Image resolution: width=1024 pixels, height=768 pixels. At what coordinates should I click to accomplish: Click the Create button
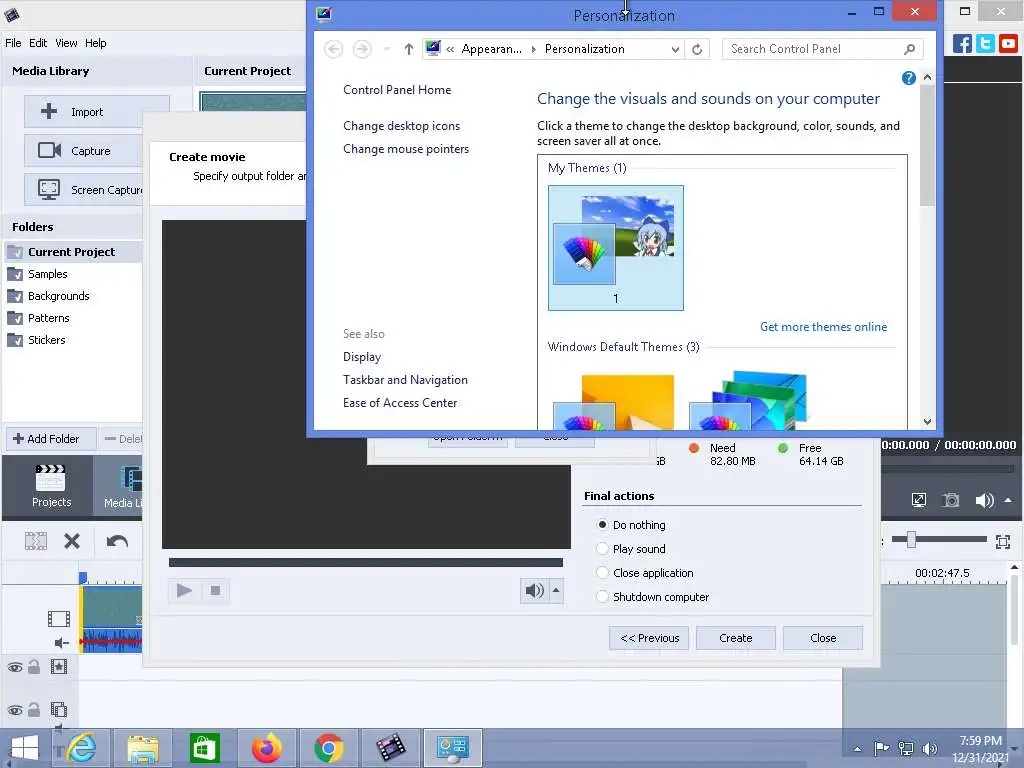(x=735, y=638)
